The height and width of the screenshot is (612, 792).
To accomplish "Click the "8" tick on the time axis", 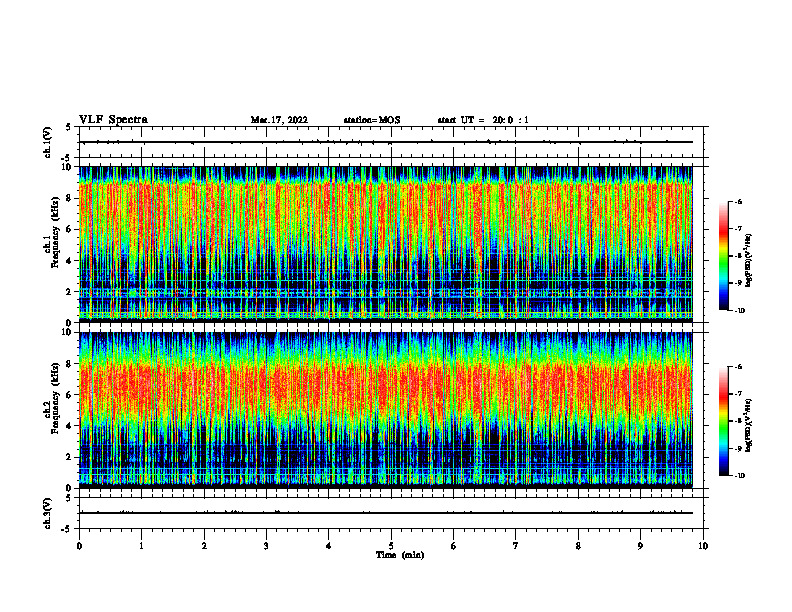I will 578,546.
